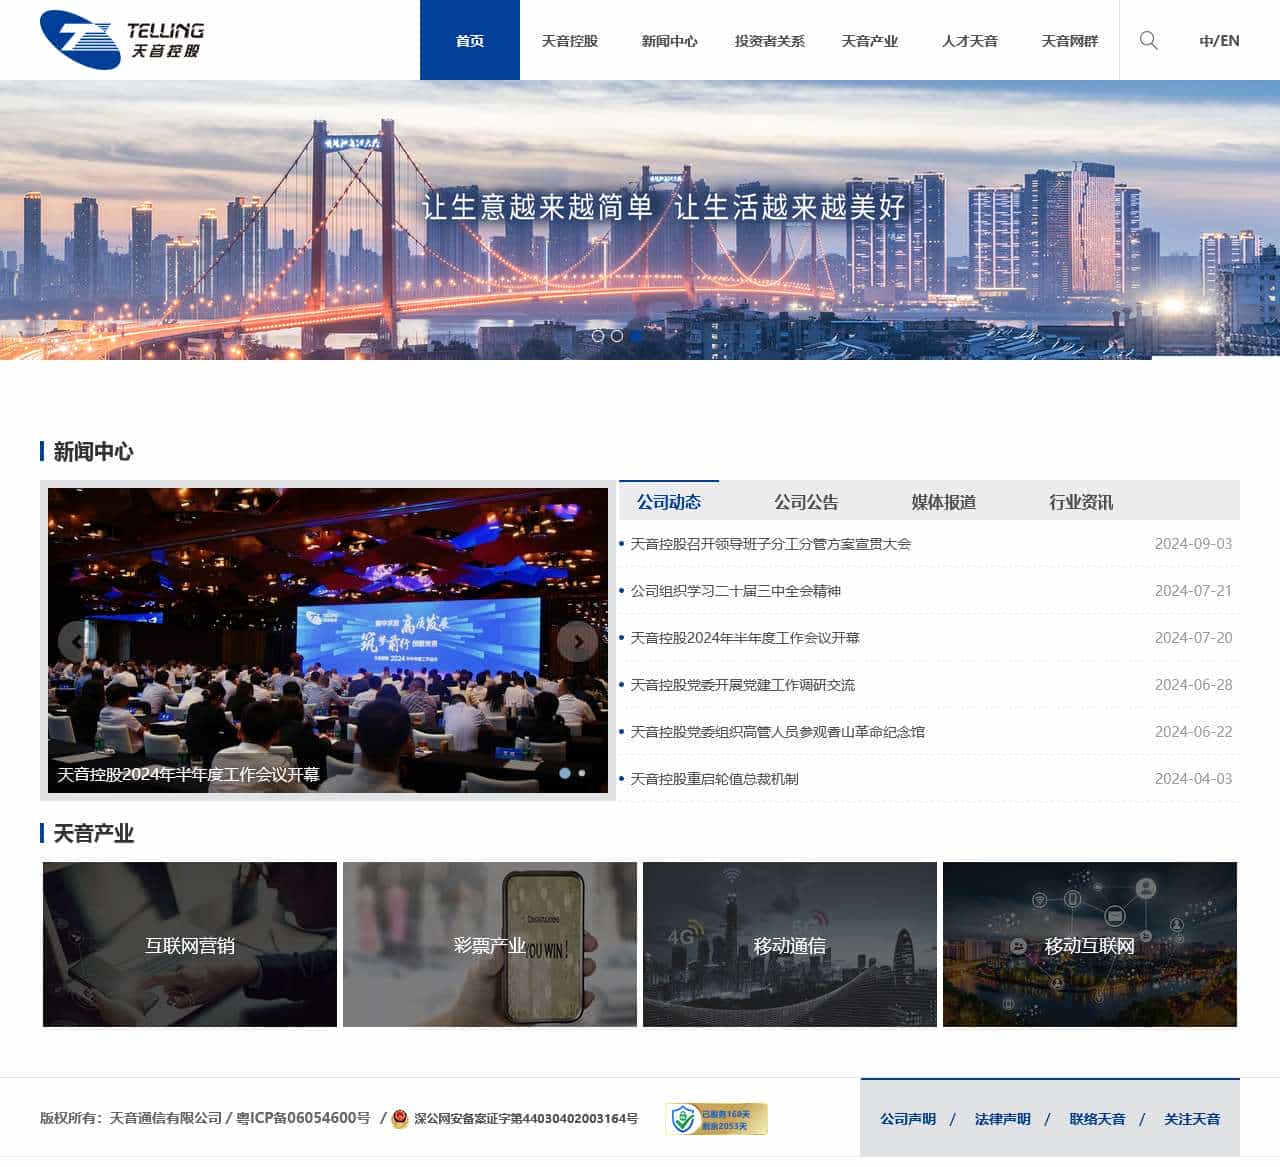Switch to the 媒体报道 tab
Viewport: 1280px width, 1167px height.
click(x=943, y=502)
